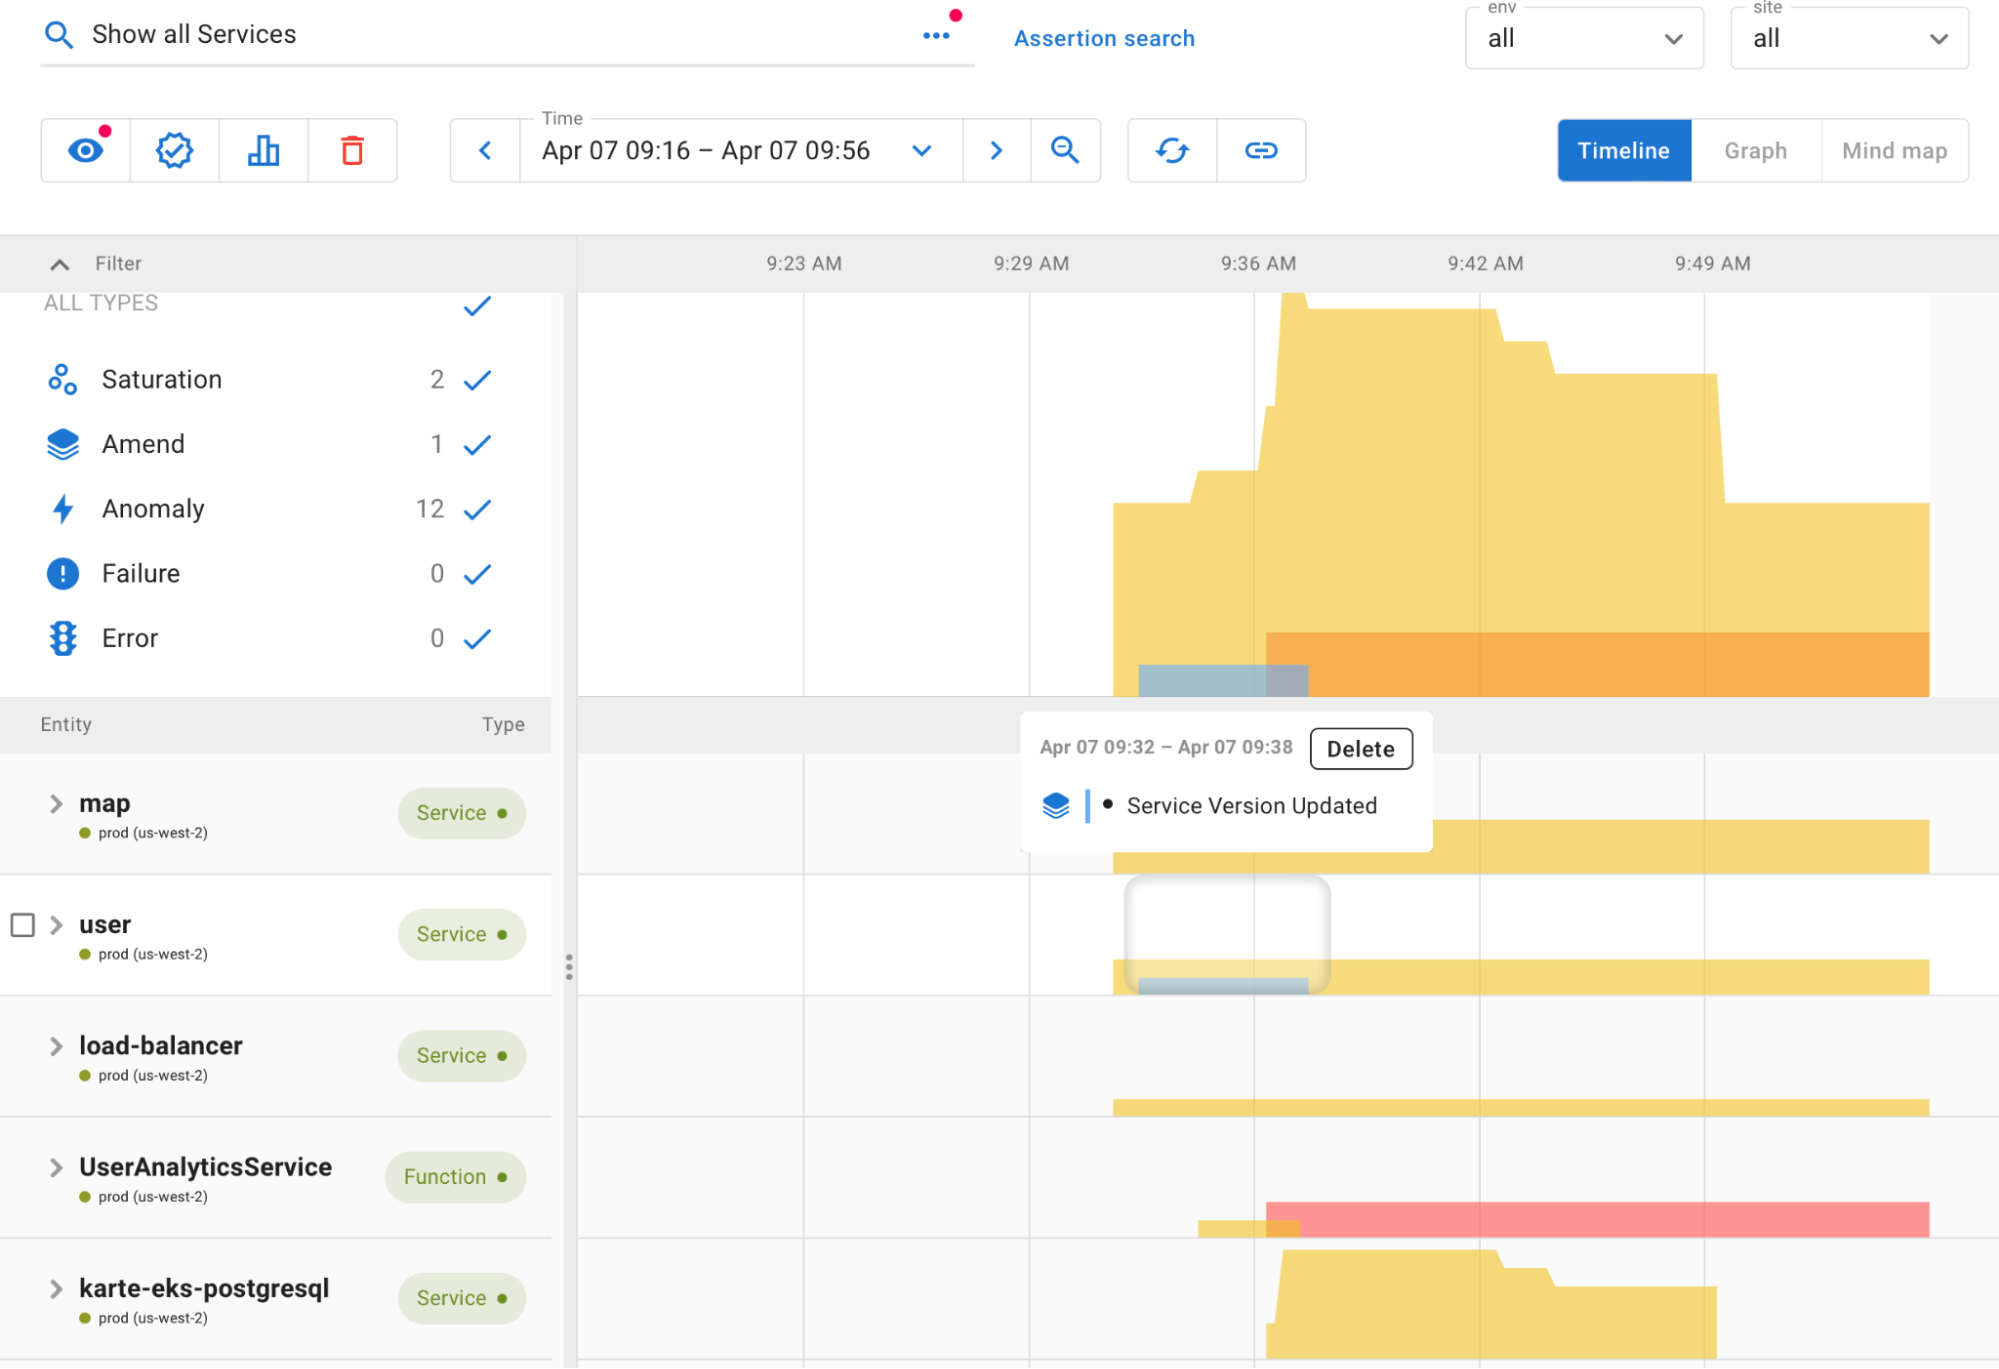Click the Delete button in tooltip

click(x=1360, y=749)
